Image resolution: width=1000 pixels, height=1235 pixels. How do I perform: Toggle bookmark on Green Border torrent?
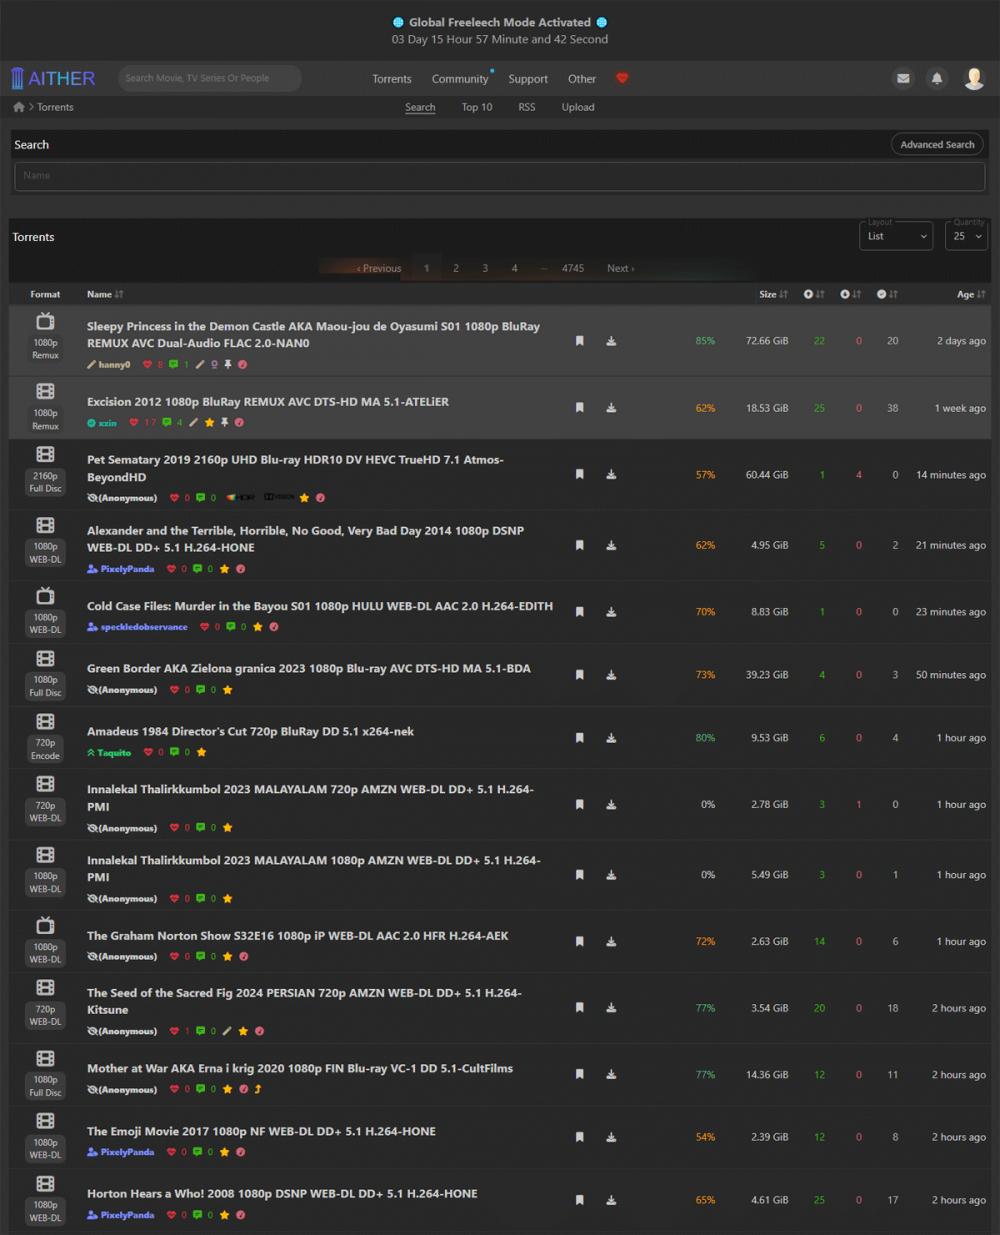tap(579, 675)
